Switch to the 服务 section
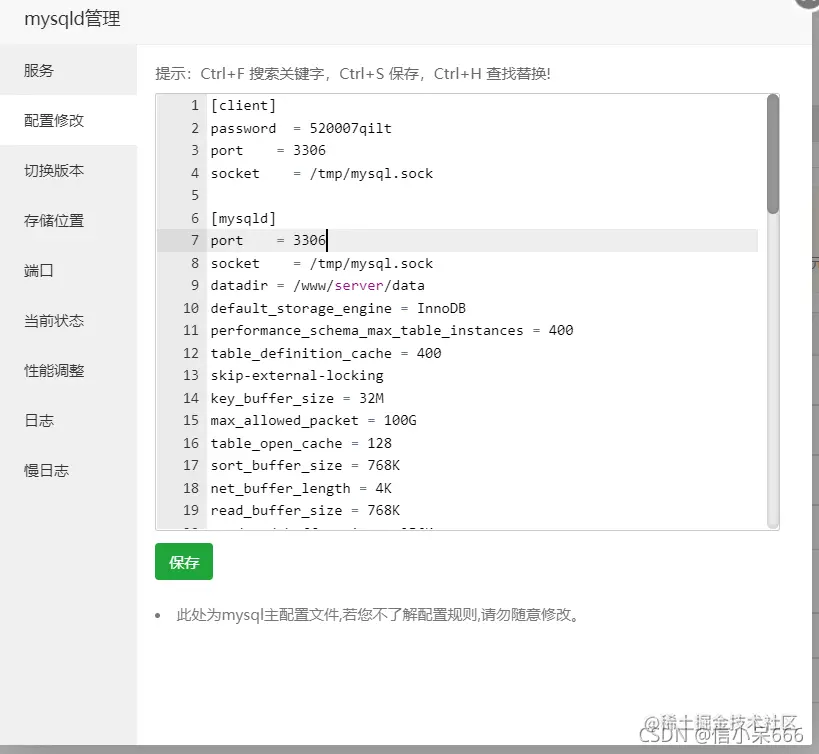Image resolution: width=819 pixels, height=754 pixels. tap(40, 69)
